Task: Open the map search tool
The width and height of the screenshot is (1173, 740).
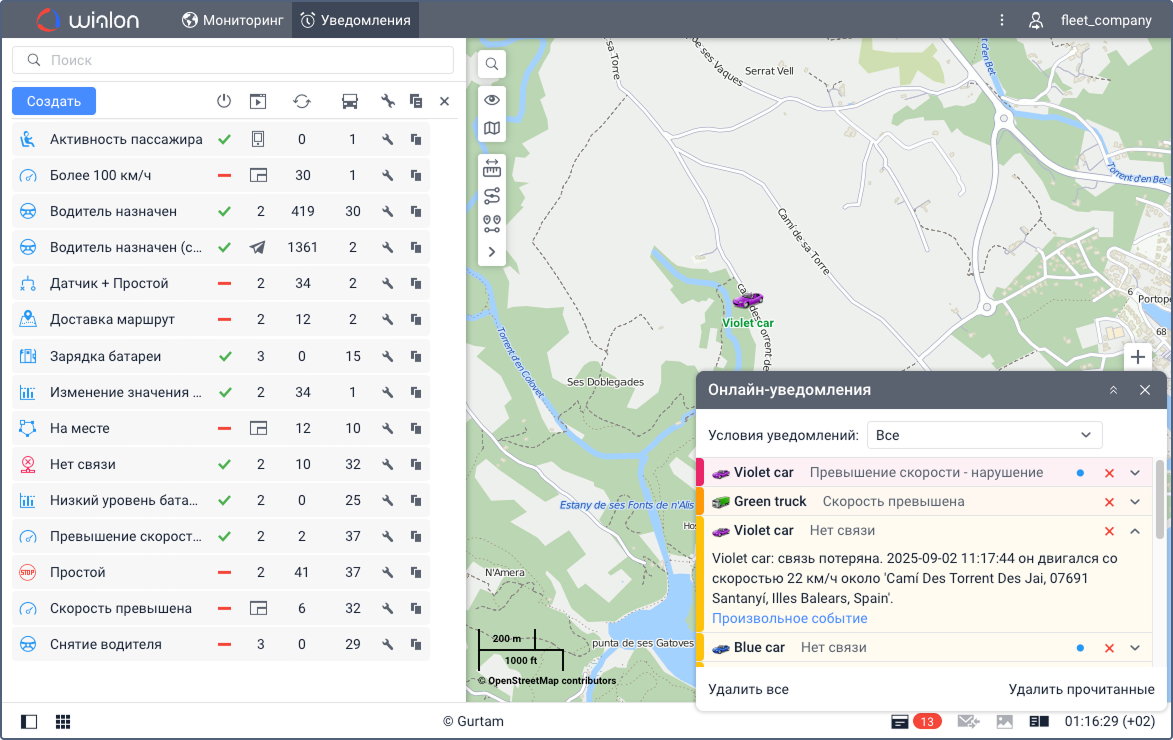Action: (x=492, y=64)
